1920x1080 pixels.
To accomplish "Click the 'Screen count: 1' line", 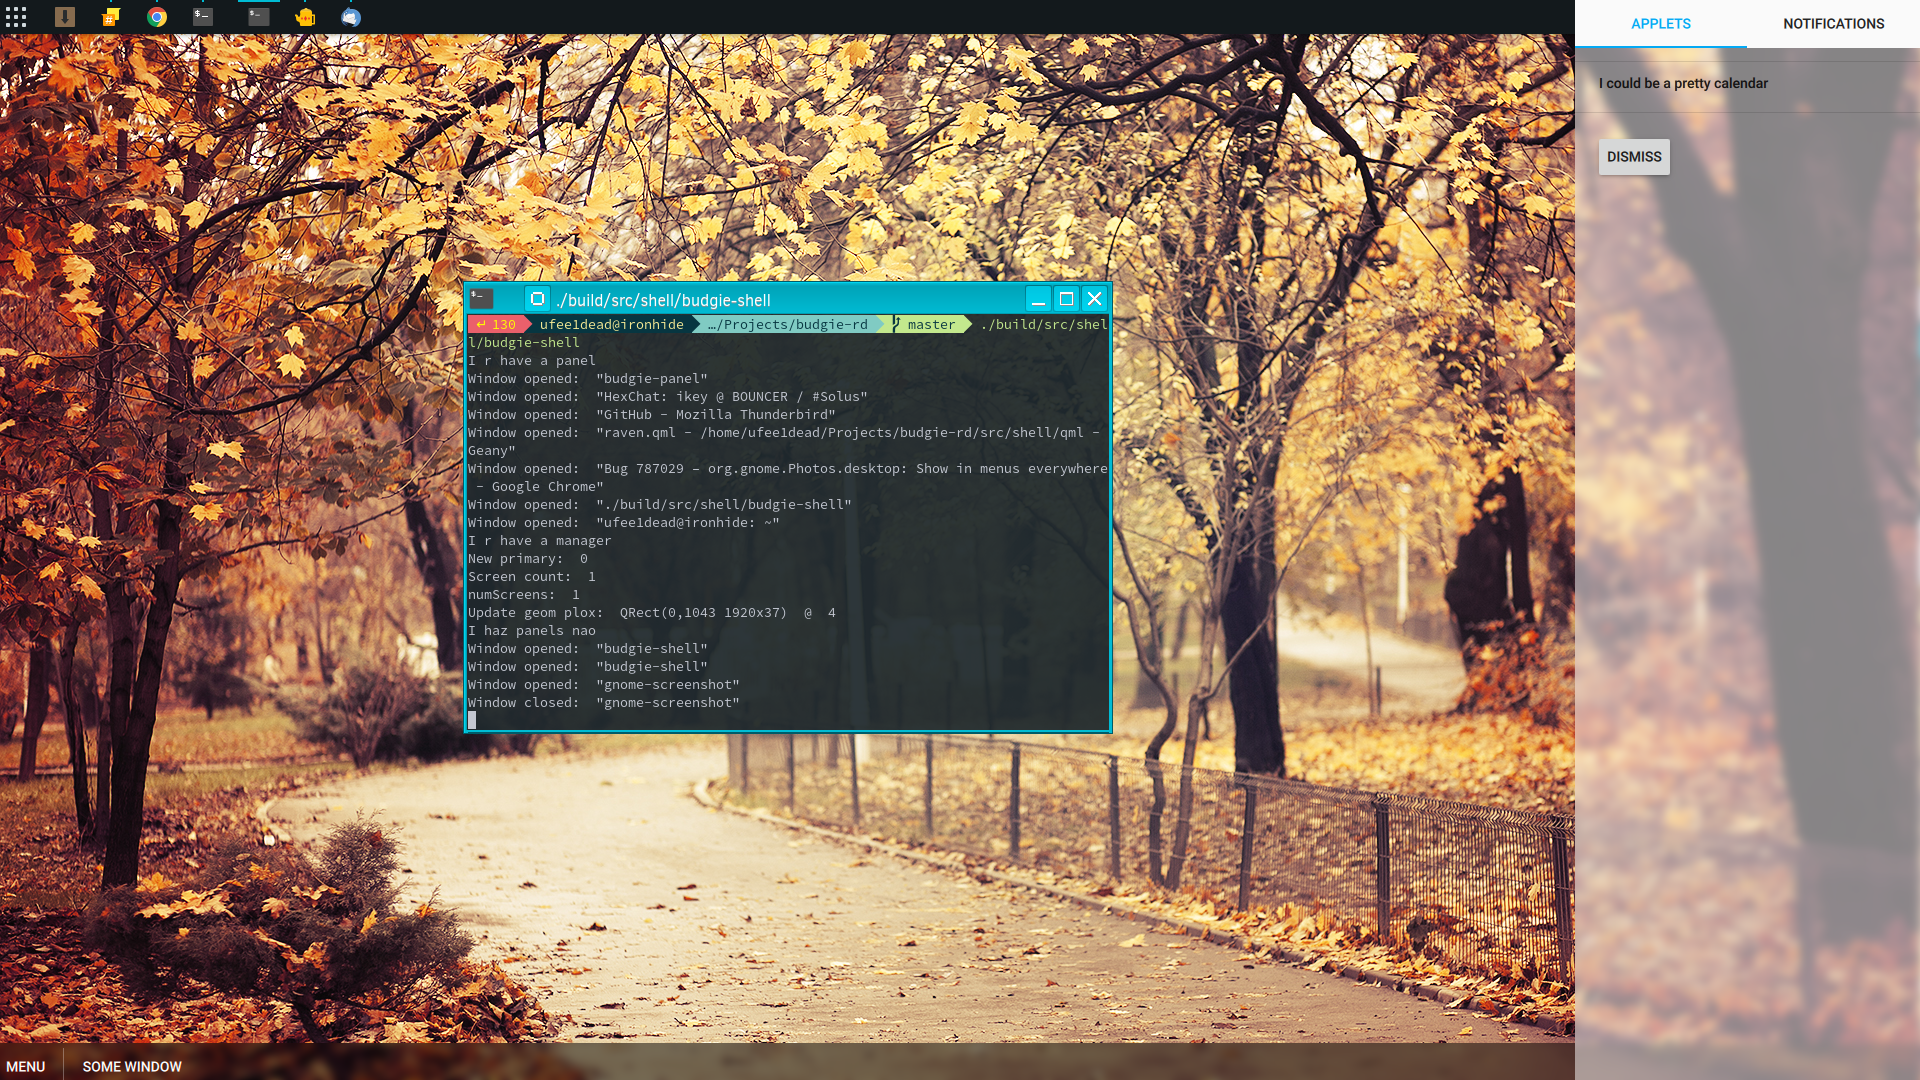I will [532, 577].
